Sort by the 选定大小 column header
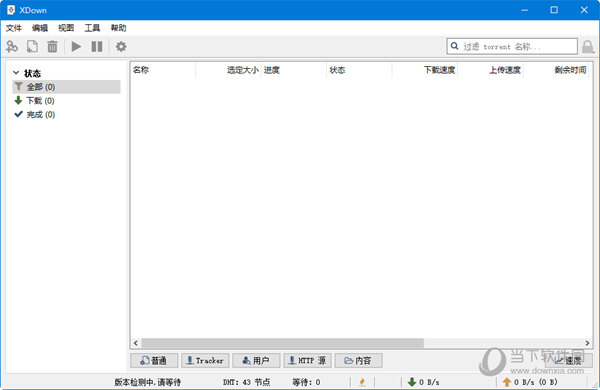 (x=228, y=70)
